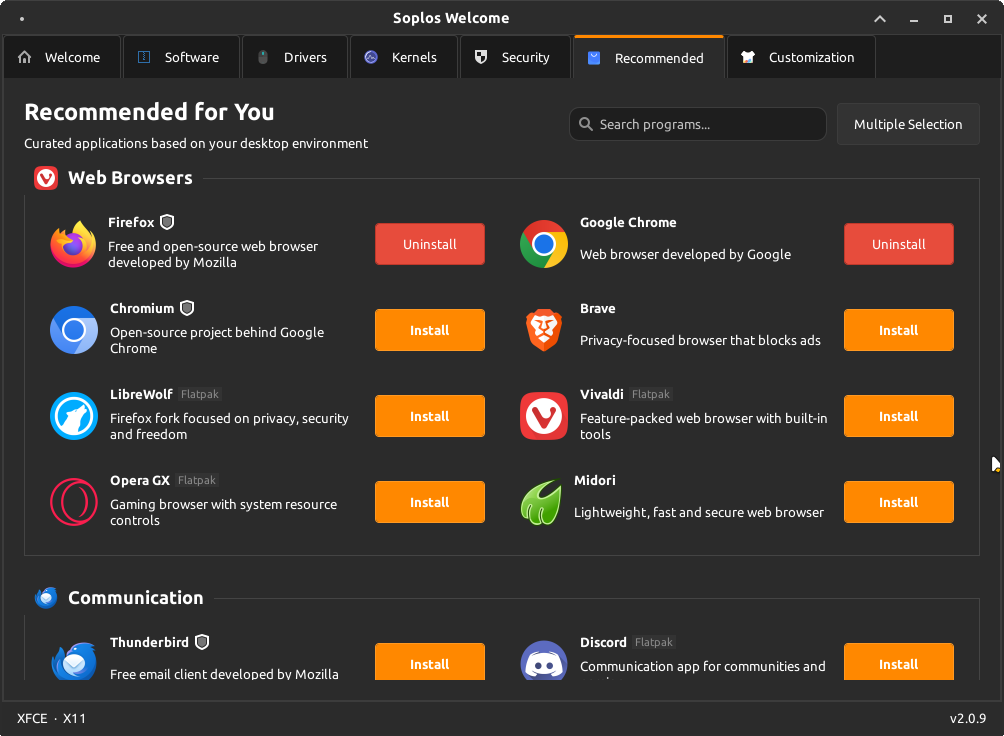Install LibreWolf

(430, 416)
